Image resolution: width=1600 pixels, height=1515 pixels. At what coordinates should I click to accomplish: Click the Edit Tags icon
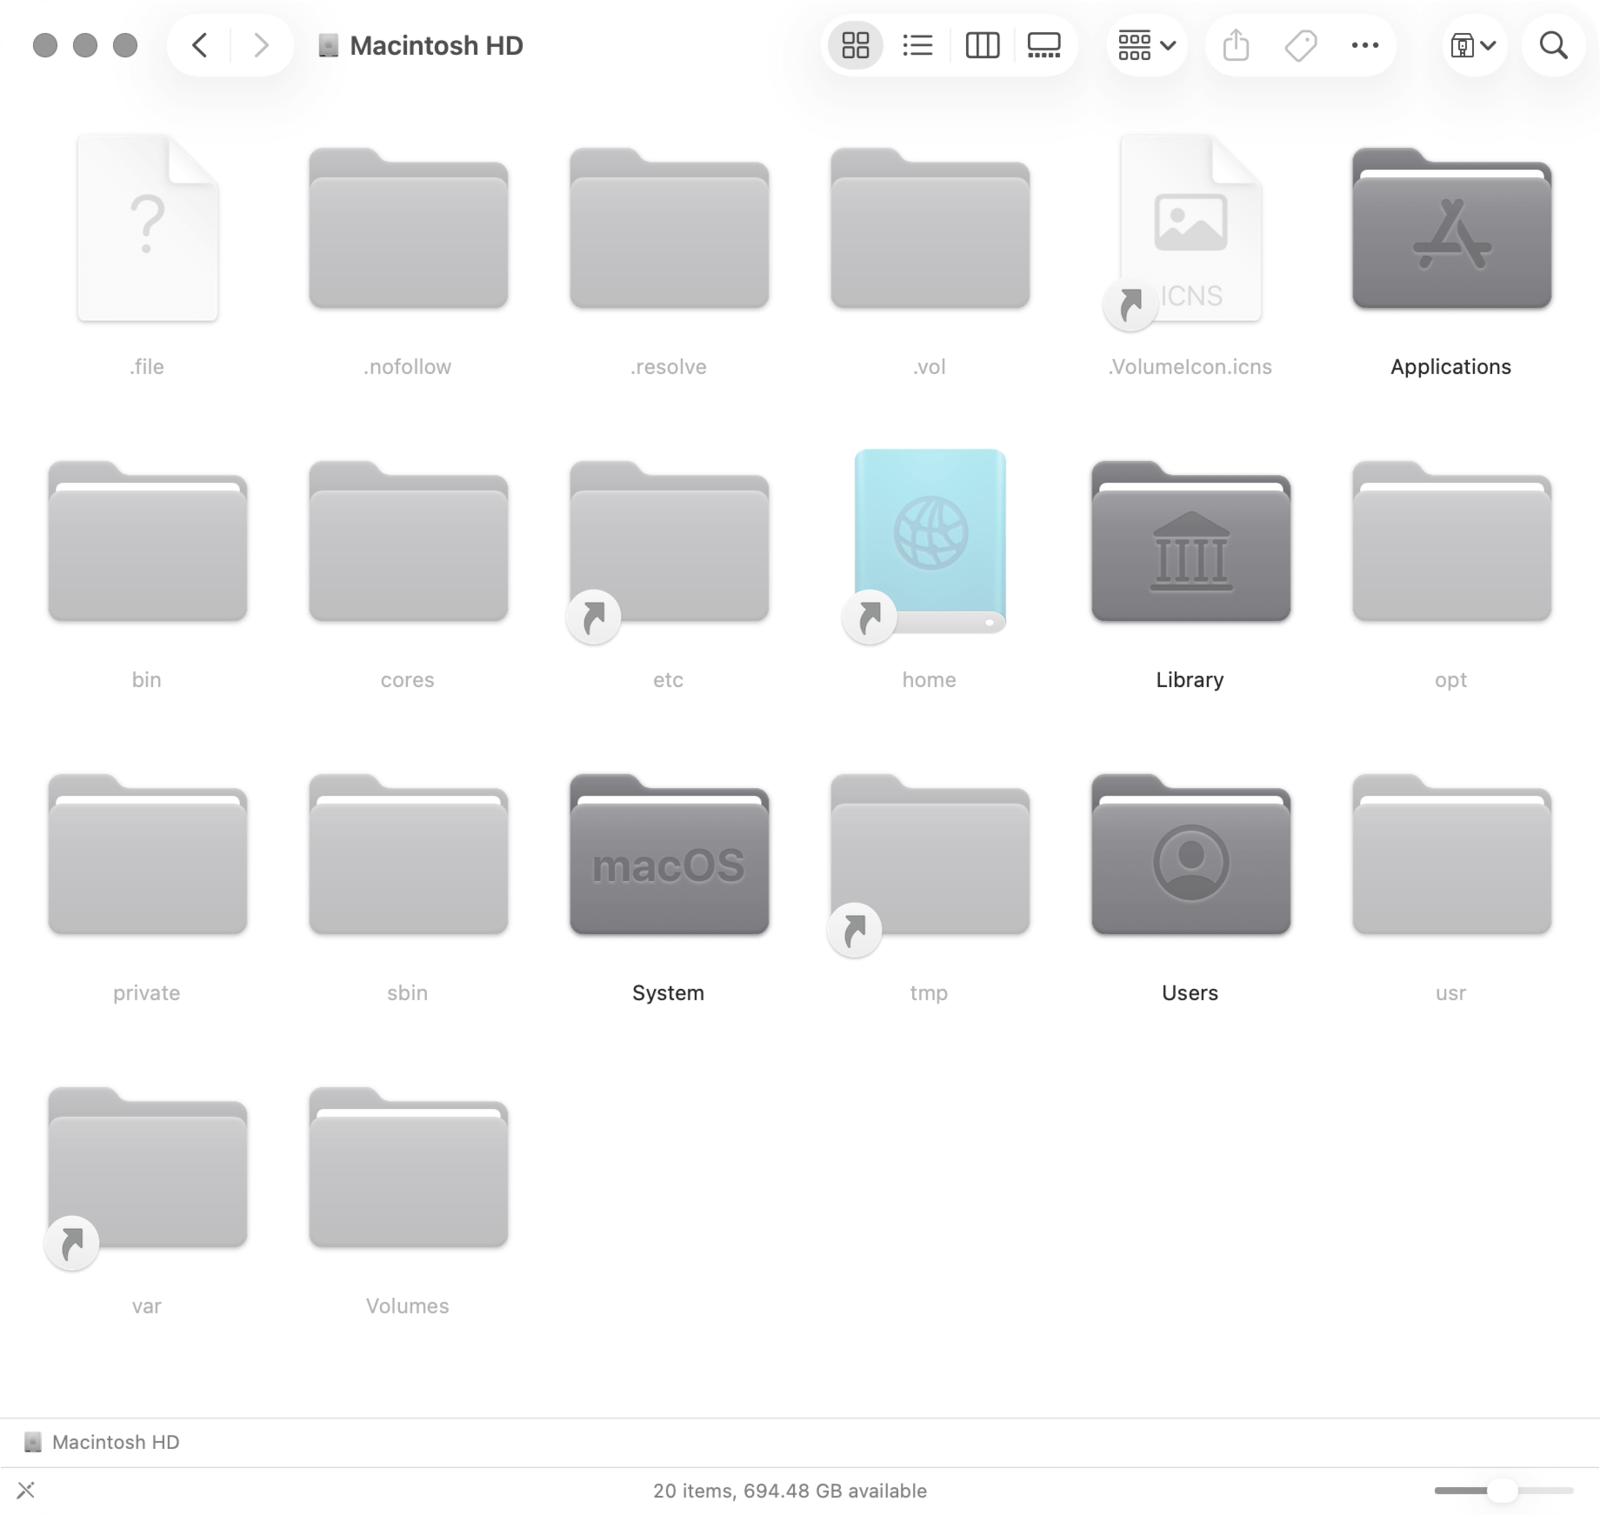tap(1300, 45)
